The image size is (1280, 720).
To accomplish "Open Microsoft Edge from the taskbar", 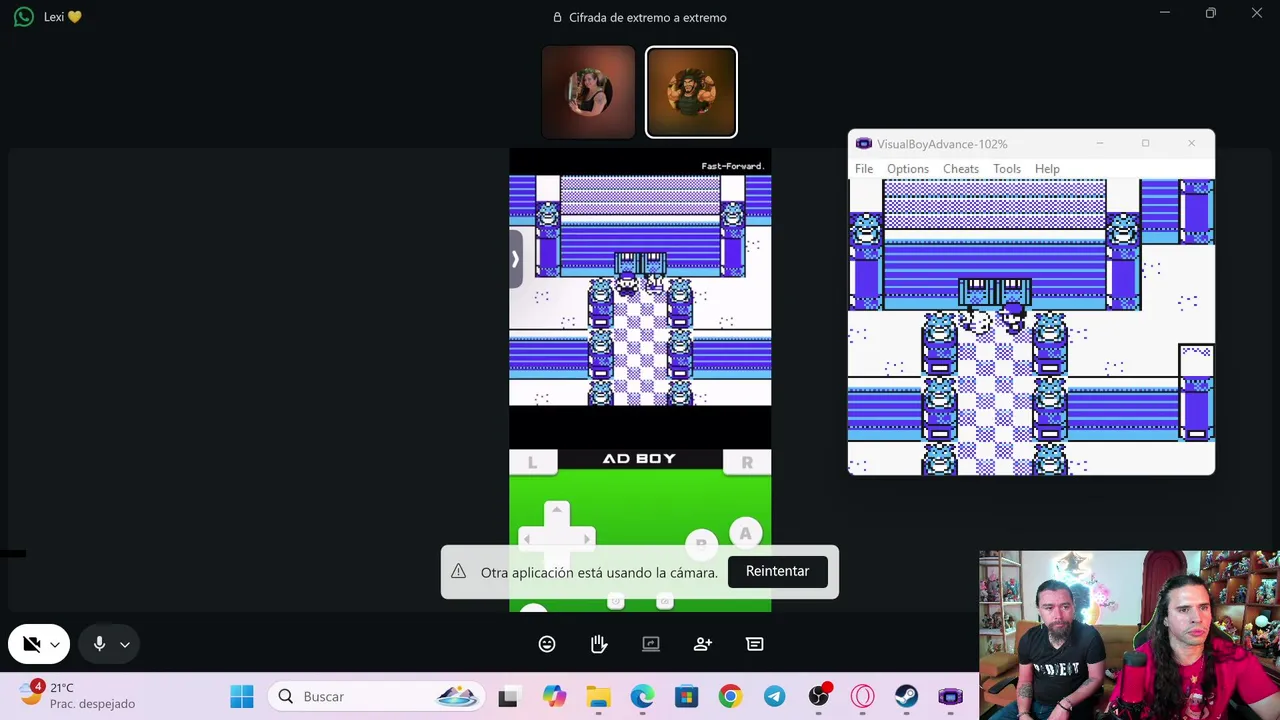I will (642, 696).
